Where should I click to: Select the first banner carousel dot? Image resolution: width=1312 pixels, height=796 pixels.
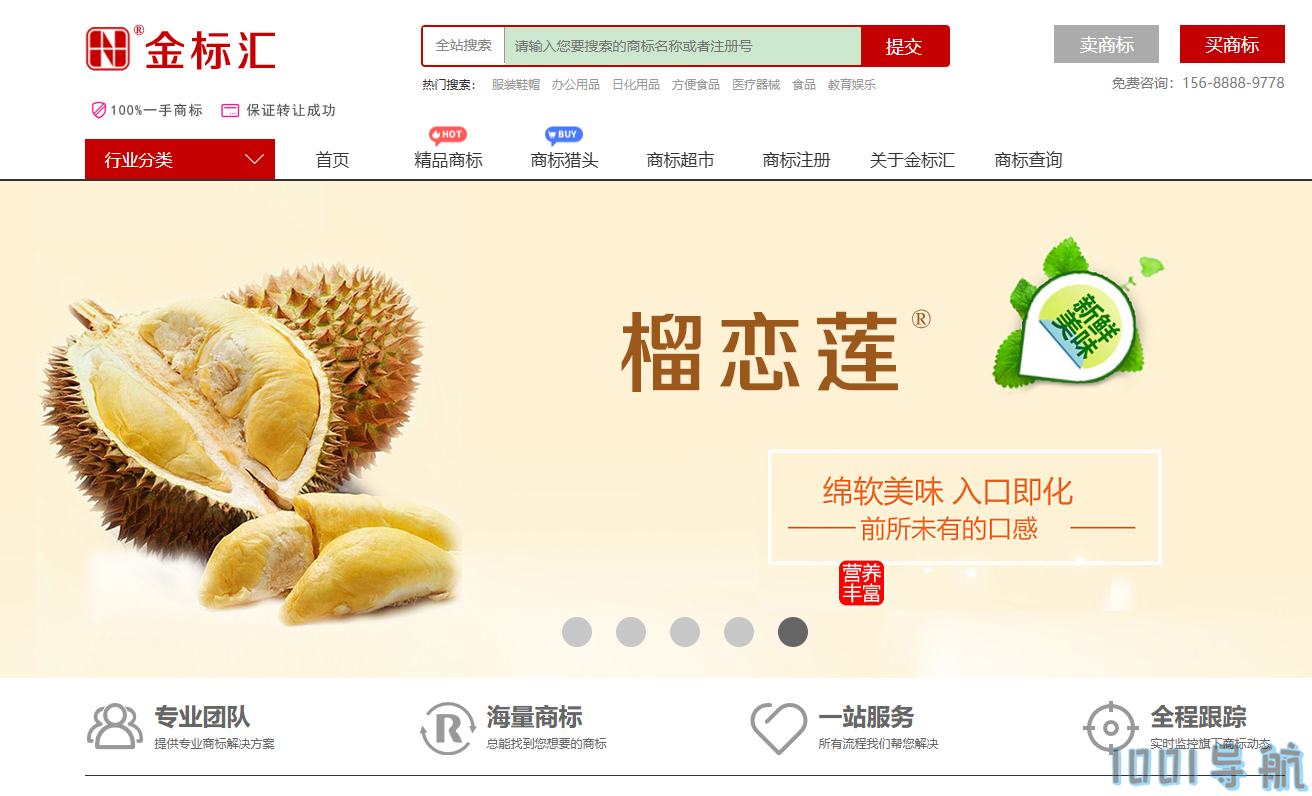pyautogui.click(x=577, y=632)
